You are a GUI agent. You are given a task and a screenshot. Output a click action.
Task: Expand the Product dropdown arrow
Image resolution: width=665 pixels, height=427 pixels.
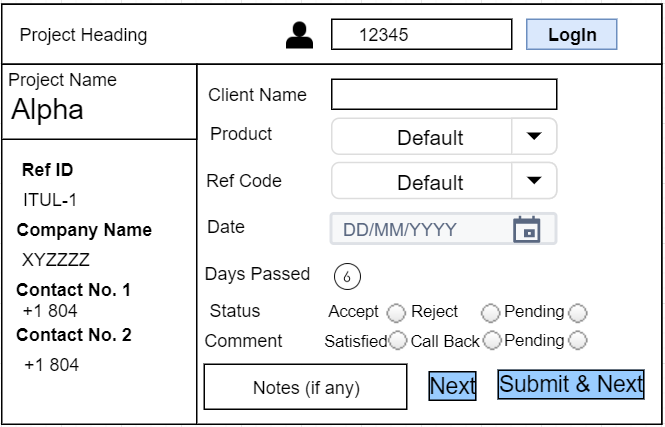click(534, 136)
